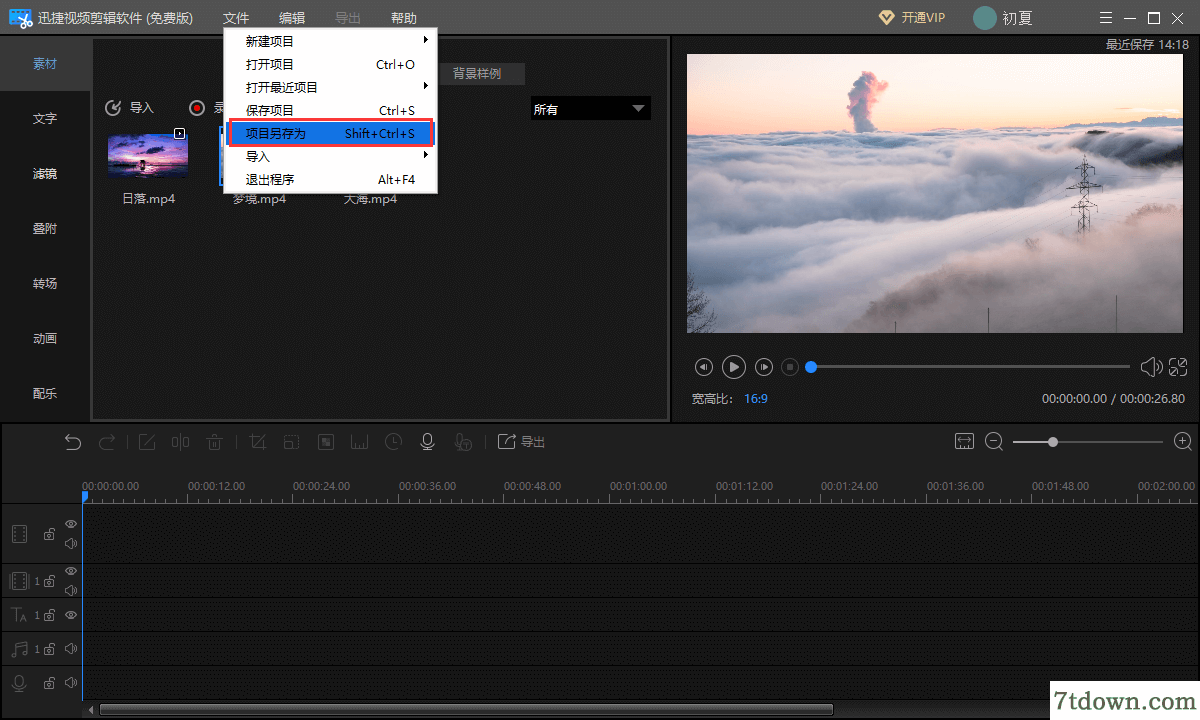The width and height of the screenshot is (1200, 720).
Task: Open the window hamburger menu
Action: tap(1105, 18)
